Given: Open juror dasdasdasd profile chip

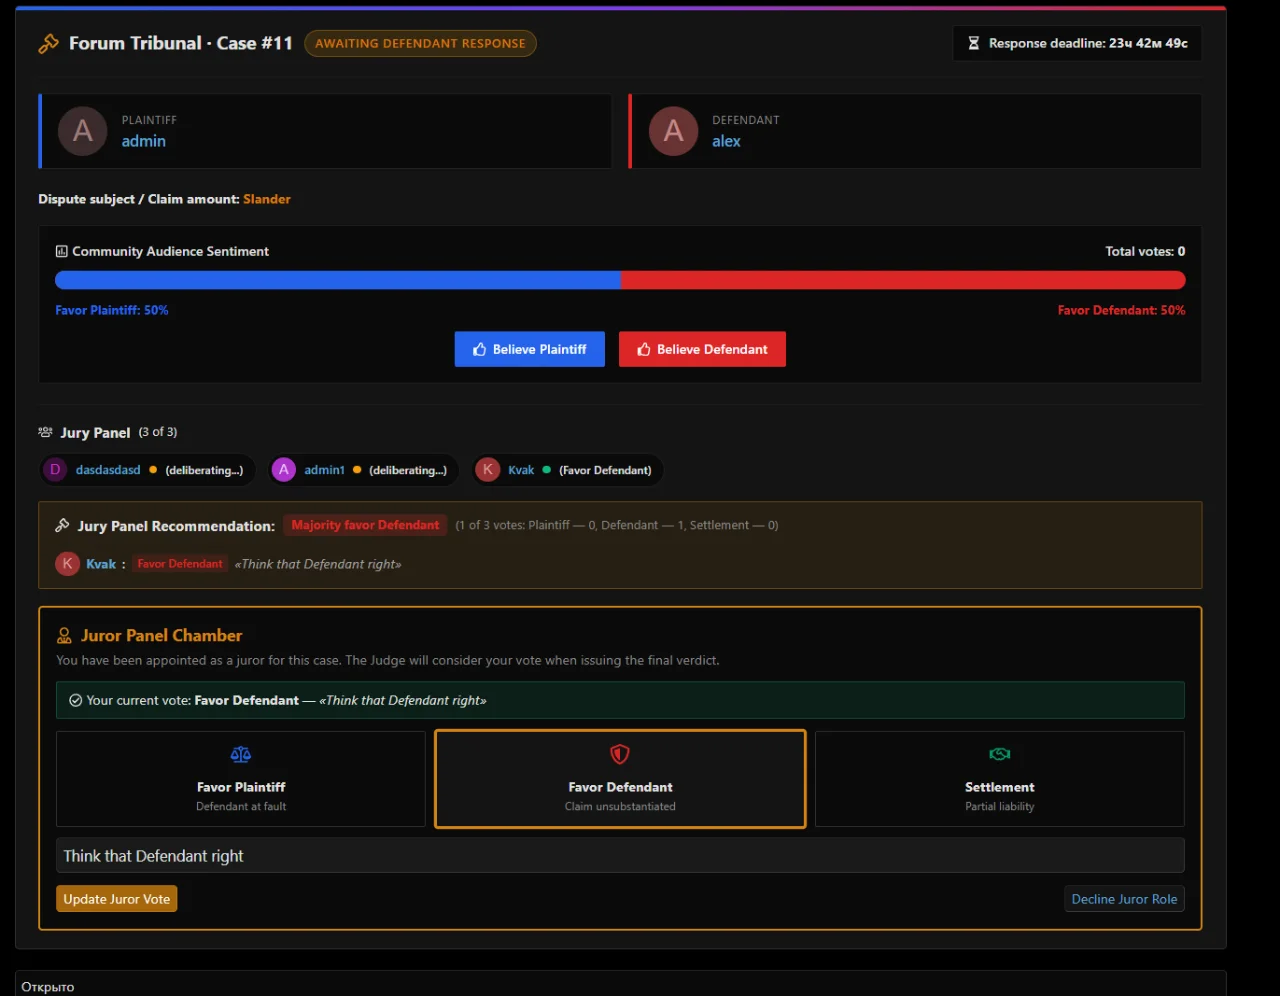Looking at the screenshot, I should 148,470.
